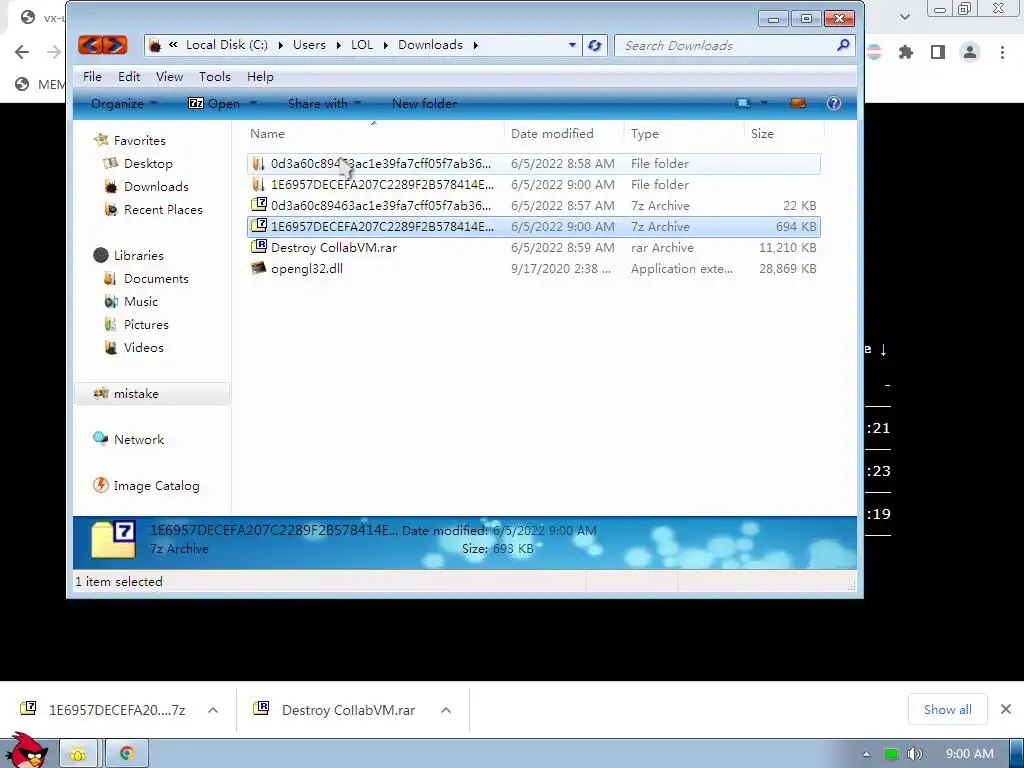The image size is (1024, 768).
Task: Select the opengl32.dll file icon
Action: pyautogui.click(x=259, y=268)
